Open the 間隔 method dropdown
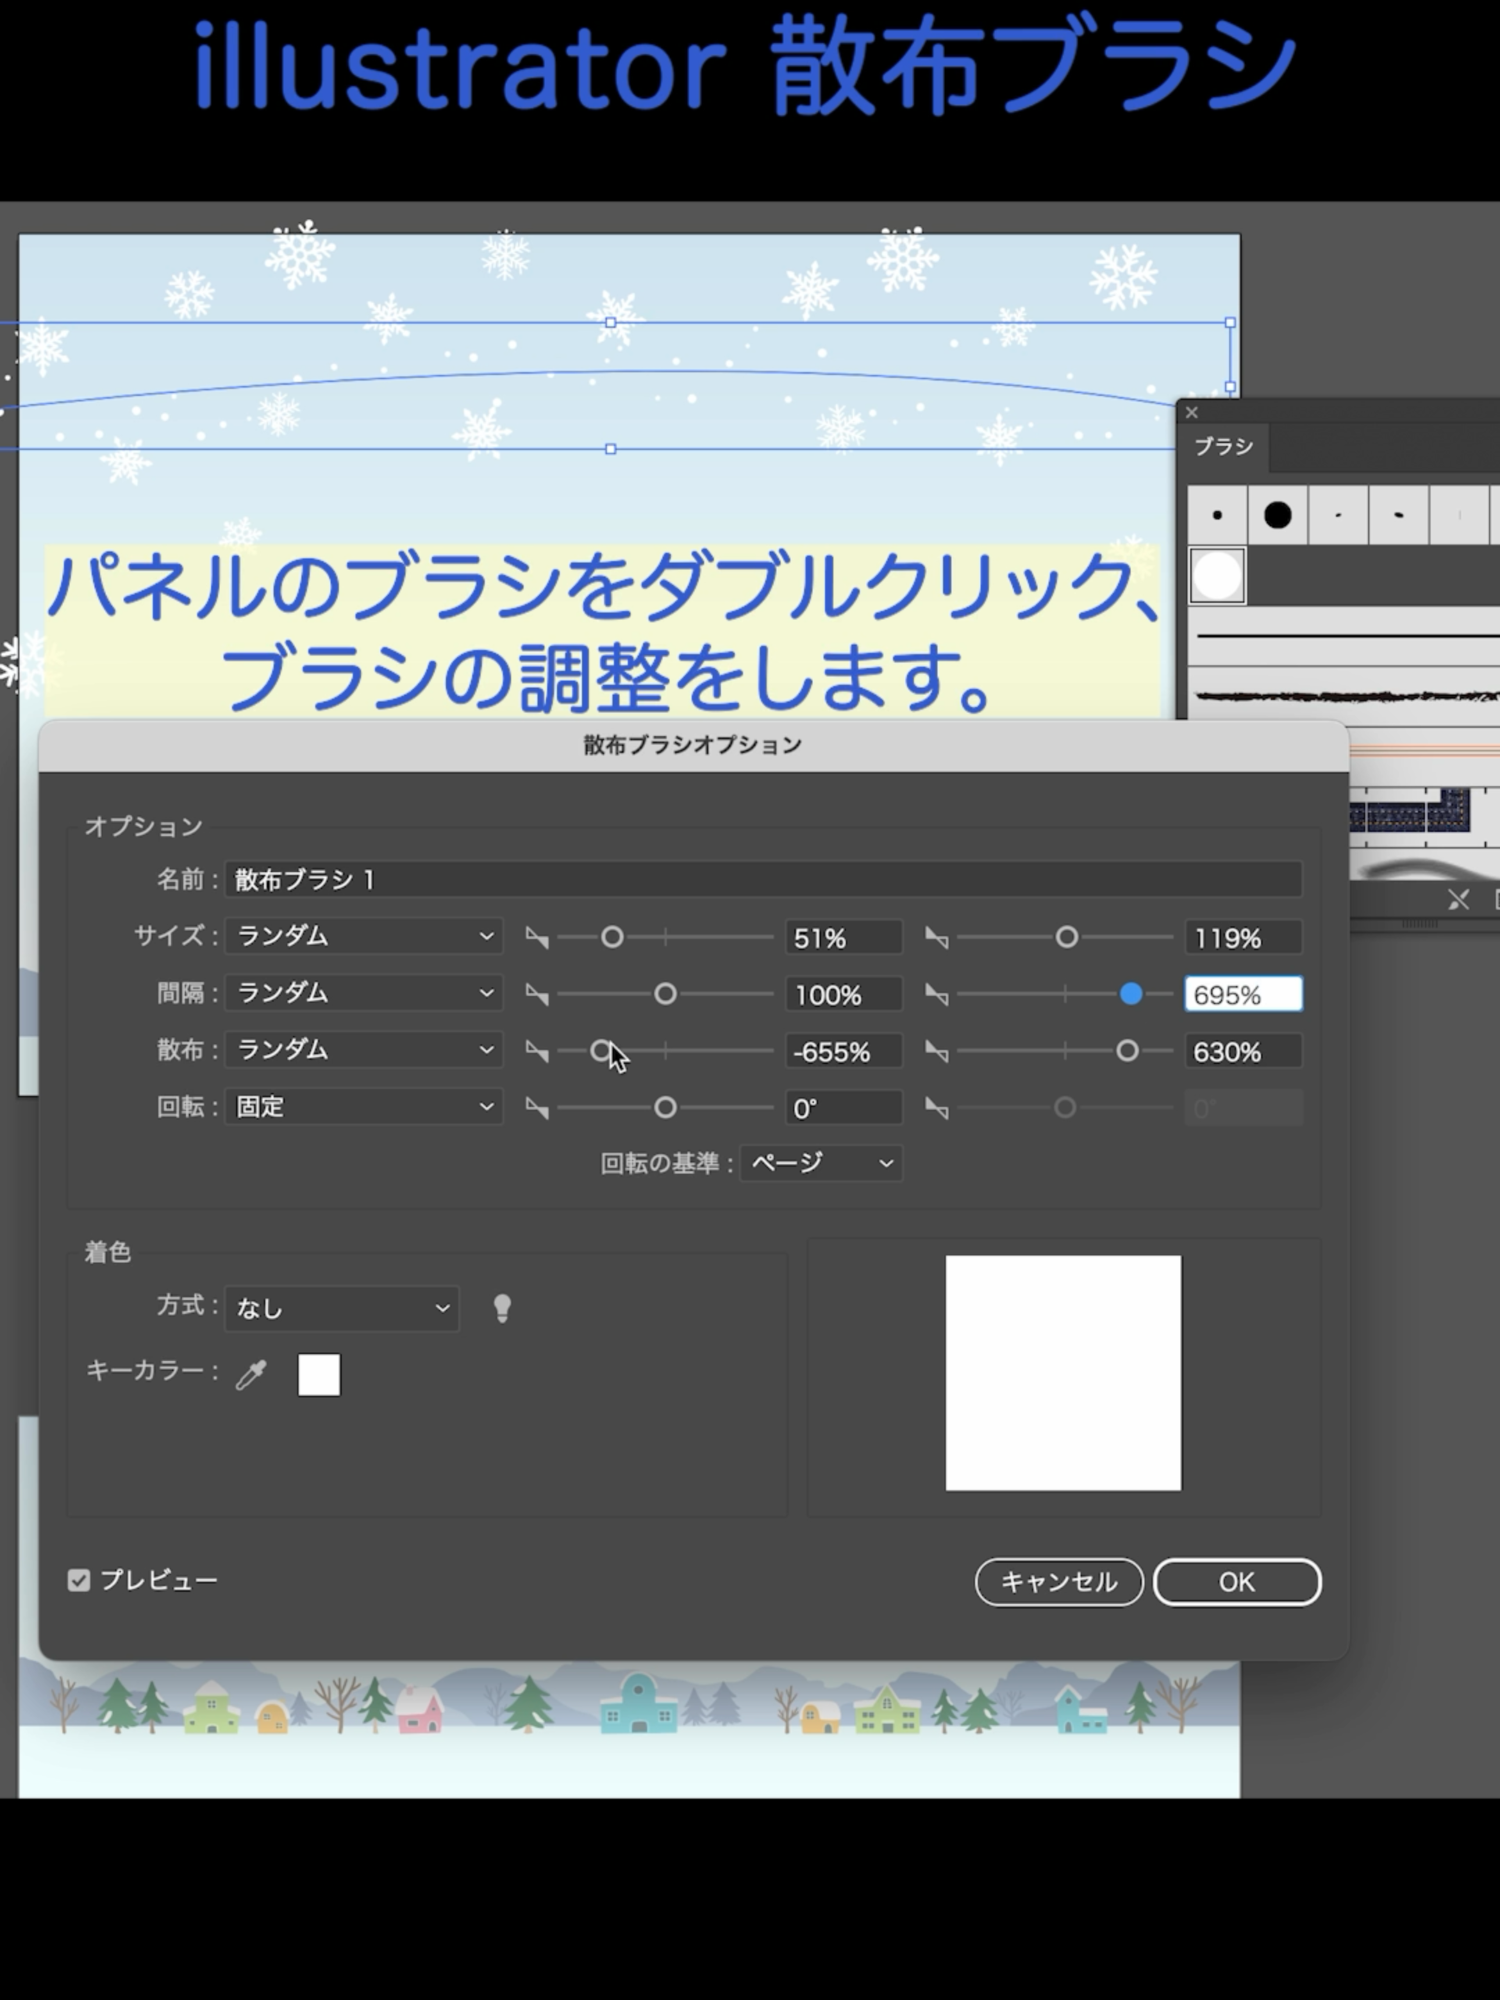1500x2000 pixels. coord(363,993)
